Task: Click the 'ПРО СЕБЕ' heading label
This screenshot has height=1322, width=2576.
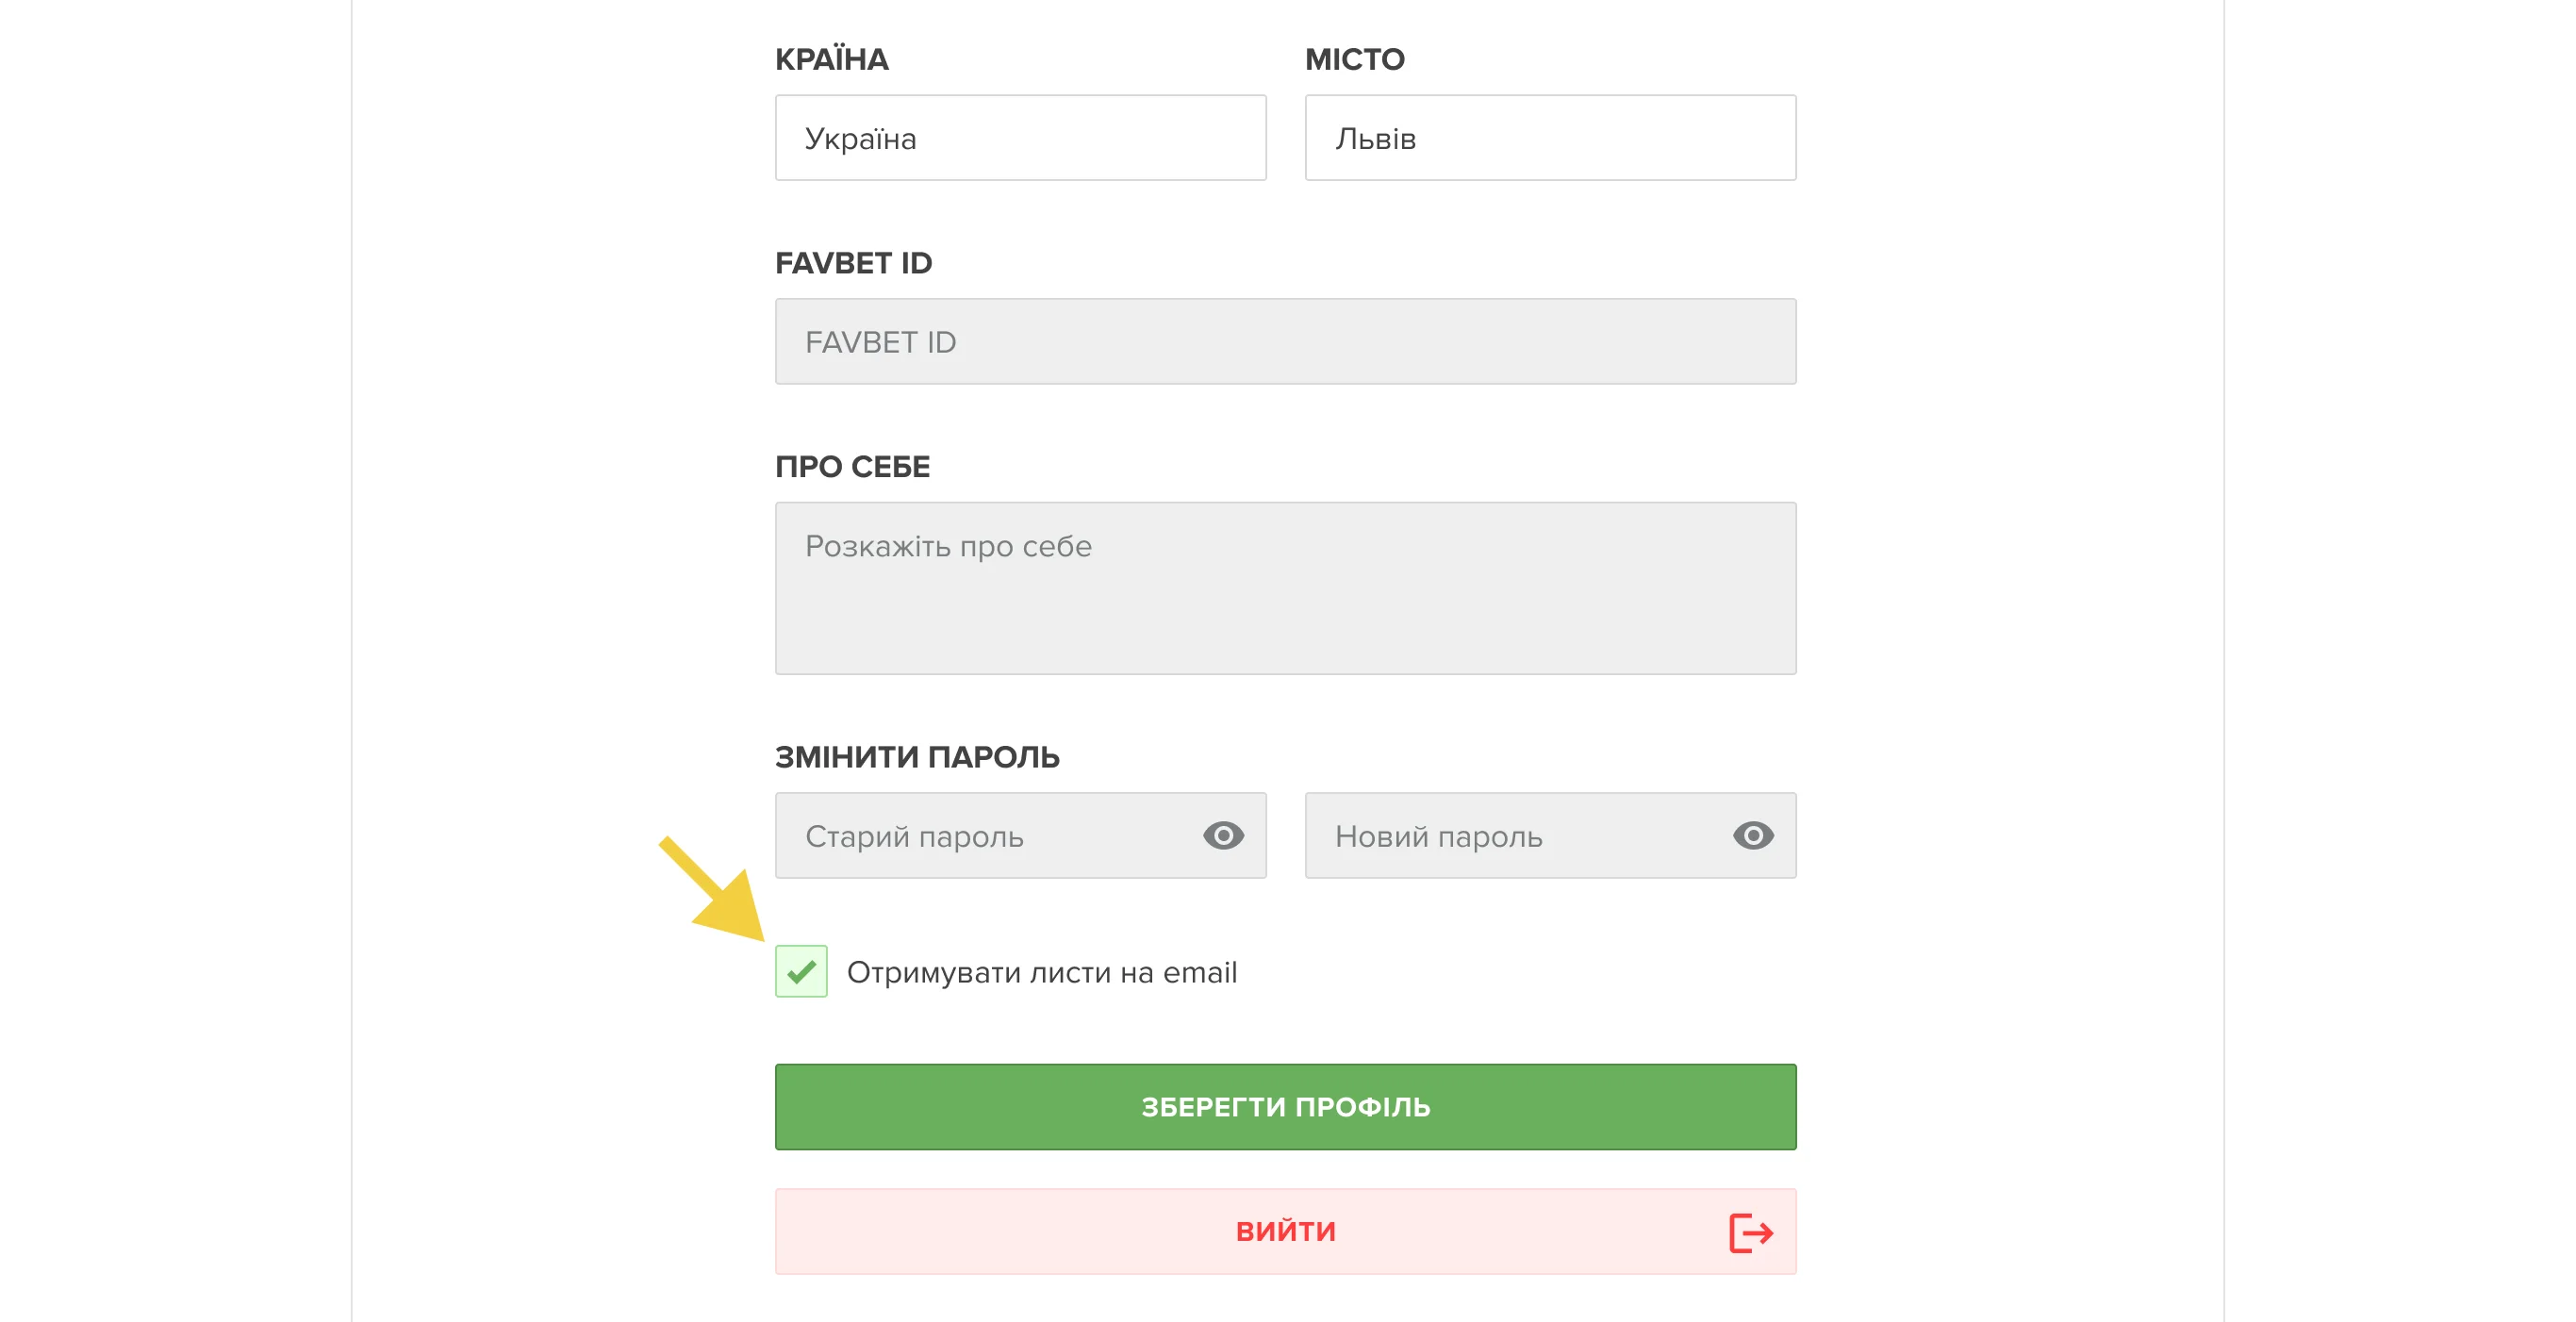Action: 852,467
